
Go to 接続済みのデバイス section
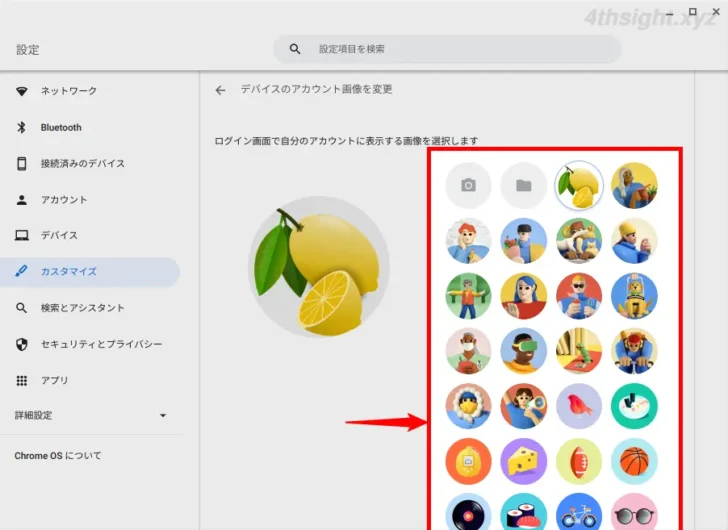point(91,163)
